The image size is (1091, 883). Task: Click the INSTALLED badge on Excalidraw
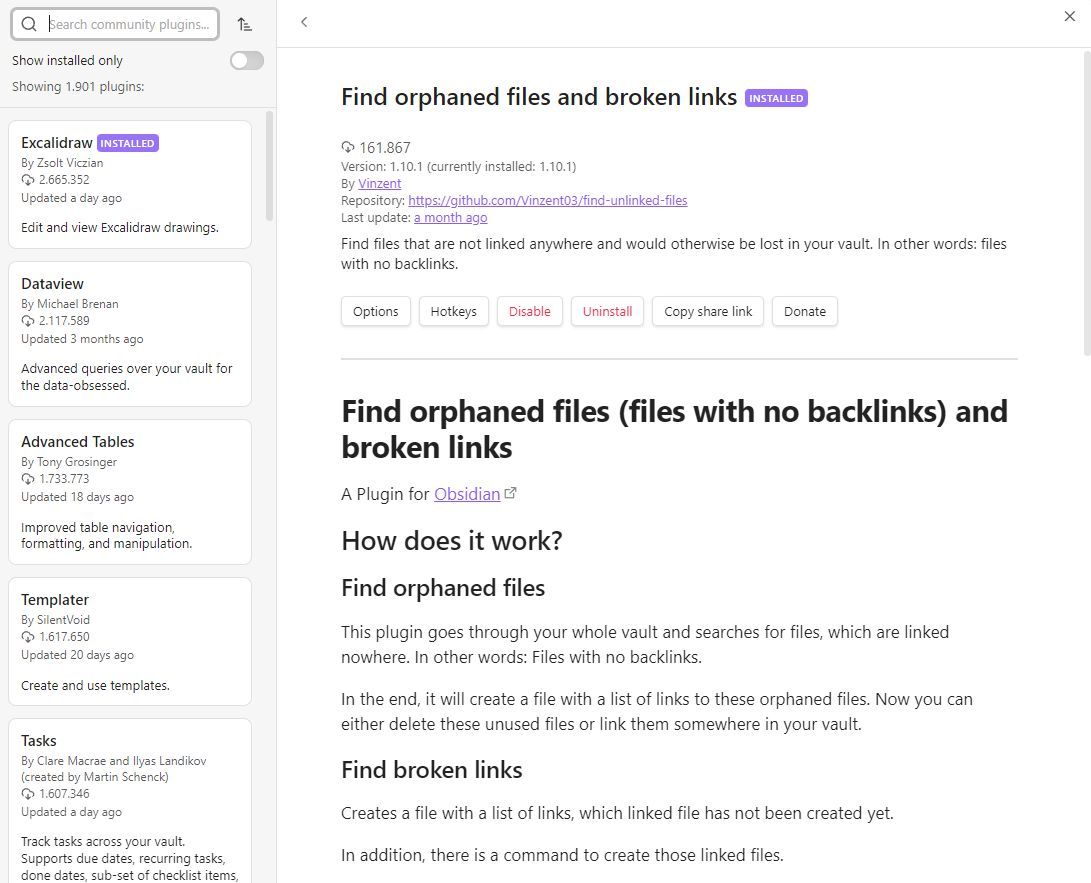[127, 143]
